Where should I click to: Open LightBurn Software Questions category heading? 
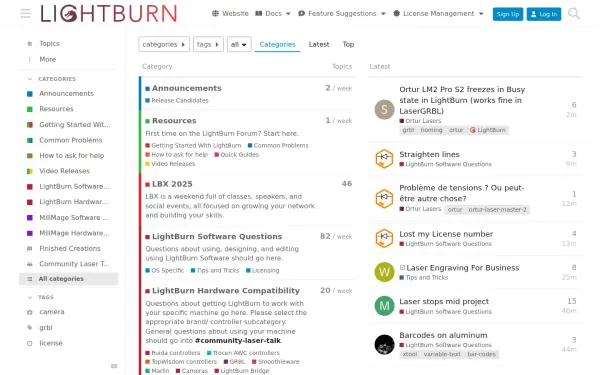click(217, 237)
